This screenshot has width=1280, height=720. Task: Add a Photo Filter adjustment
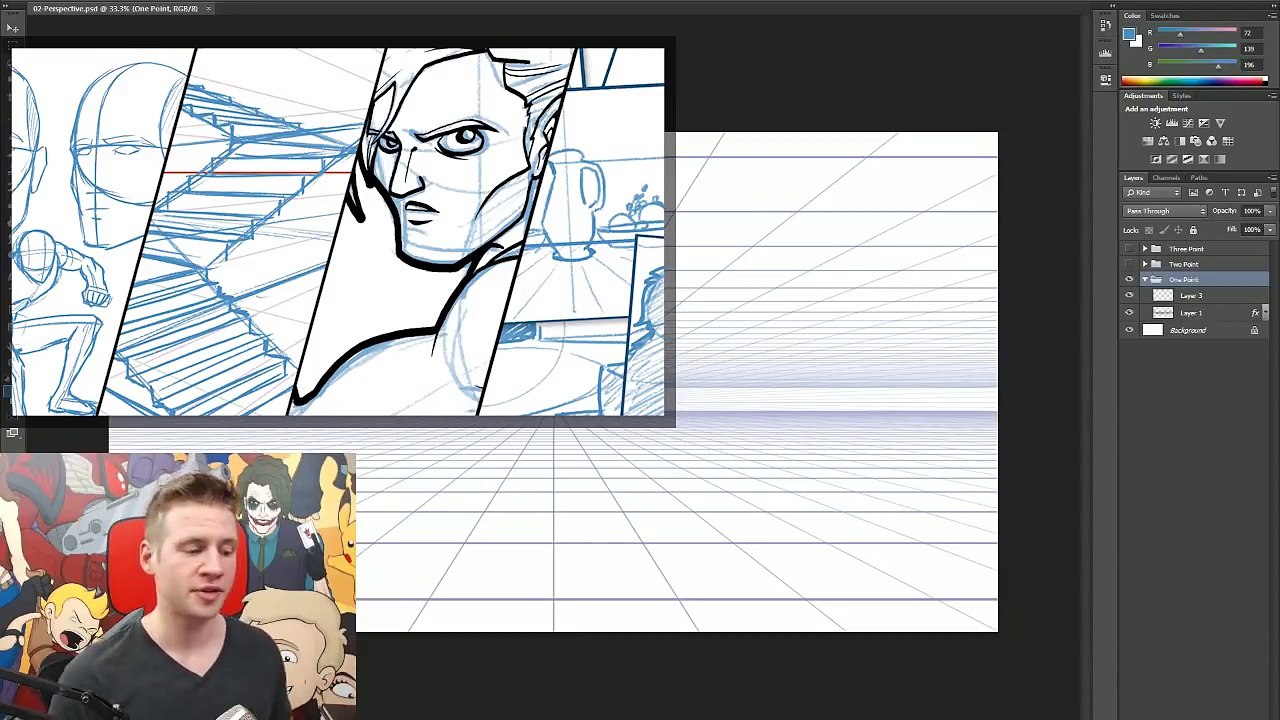pyautogui.click(x=1196, y=141)
